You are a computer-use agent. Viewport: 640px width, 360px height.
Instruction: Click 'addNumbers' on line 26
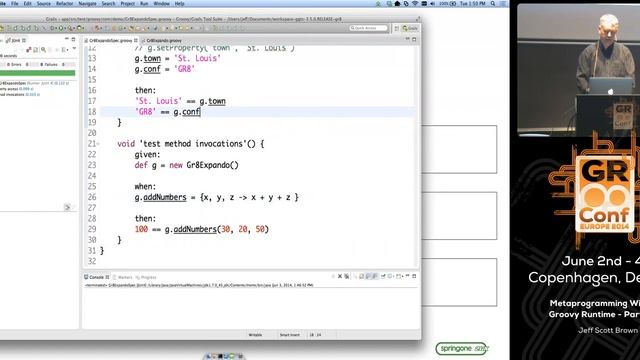tap(164, 197)
